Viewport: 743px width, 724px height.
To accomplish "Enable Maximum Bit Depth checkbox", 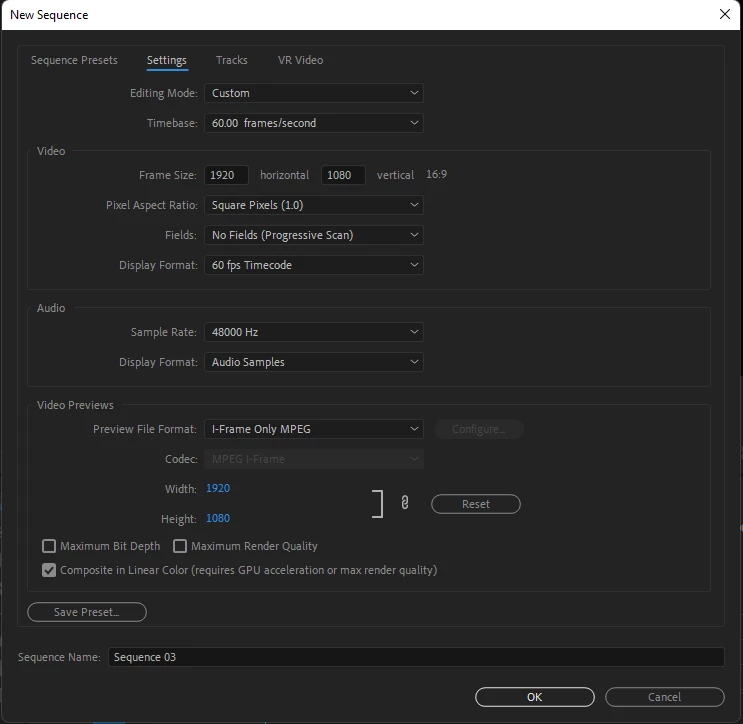I will tap(49, 546).
